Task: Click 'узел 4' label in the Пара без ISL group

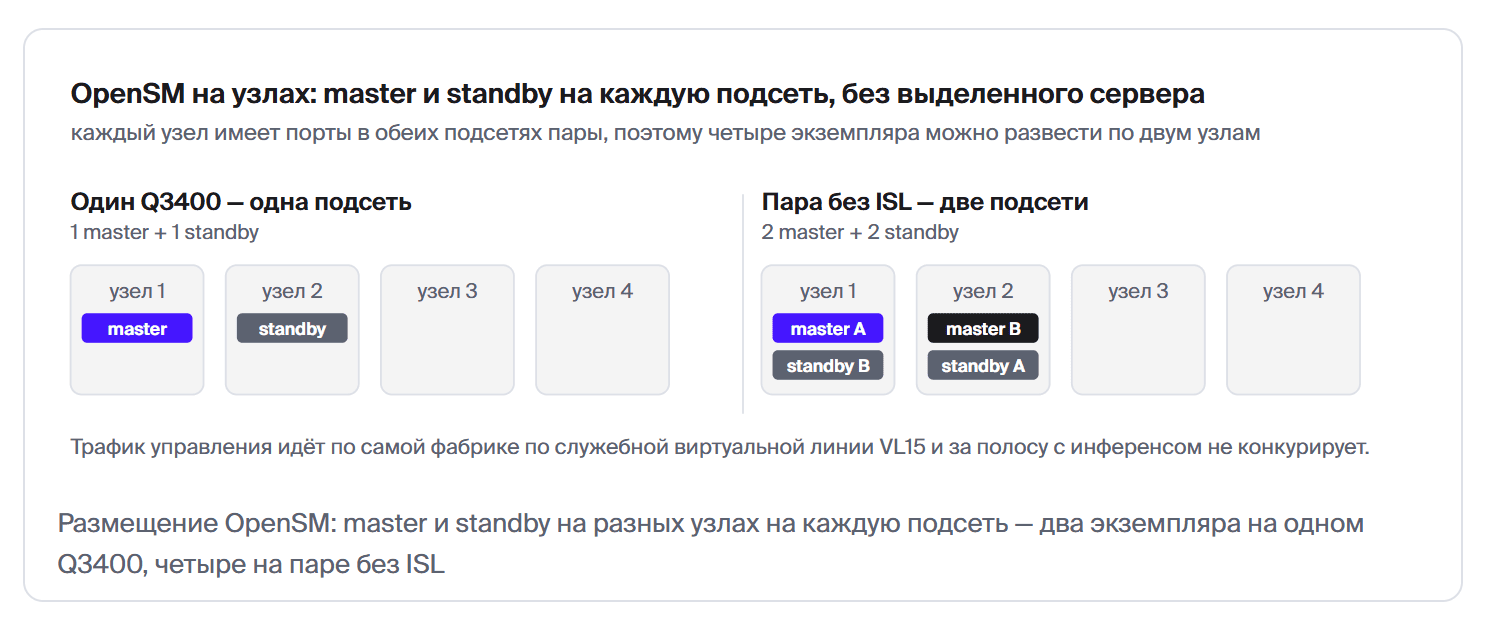Action: click(1293, 292)
